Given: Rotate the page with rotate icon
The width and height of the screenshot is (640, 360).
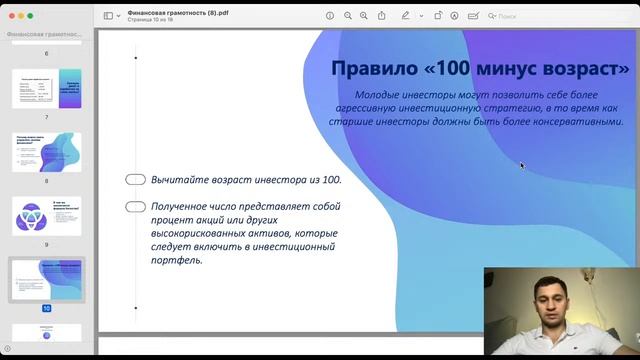Looking at the screenshot, I should pos(438,16).
